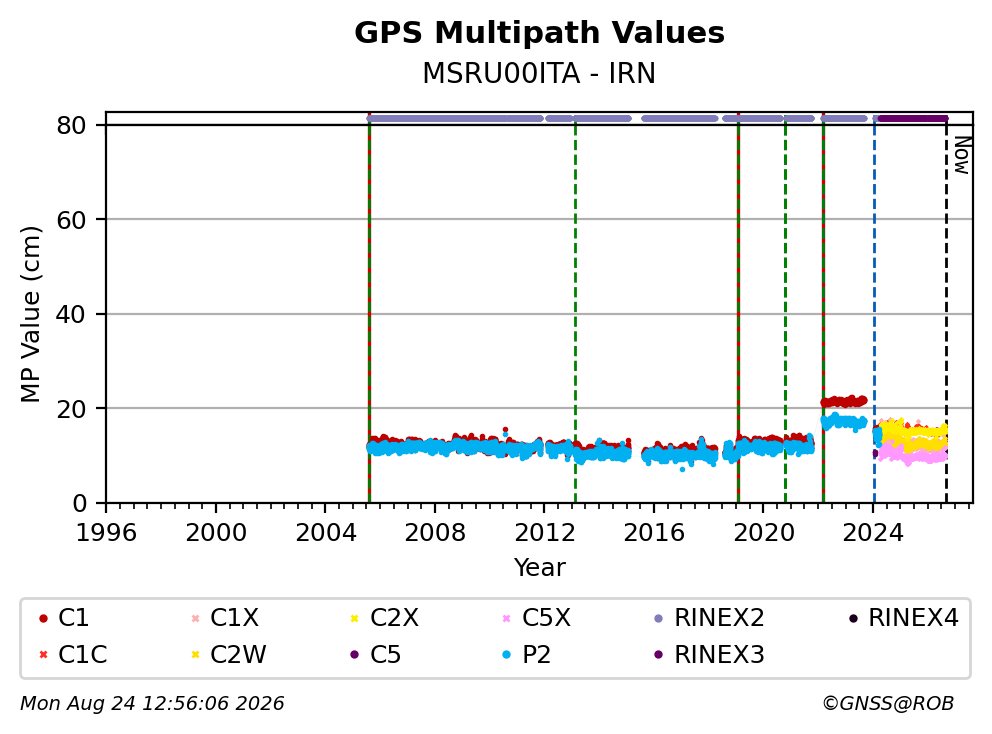Click the Now marker label
Image resolution: width=992 pixels, height=734 pixels.
pos(962,156)
